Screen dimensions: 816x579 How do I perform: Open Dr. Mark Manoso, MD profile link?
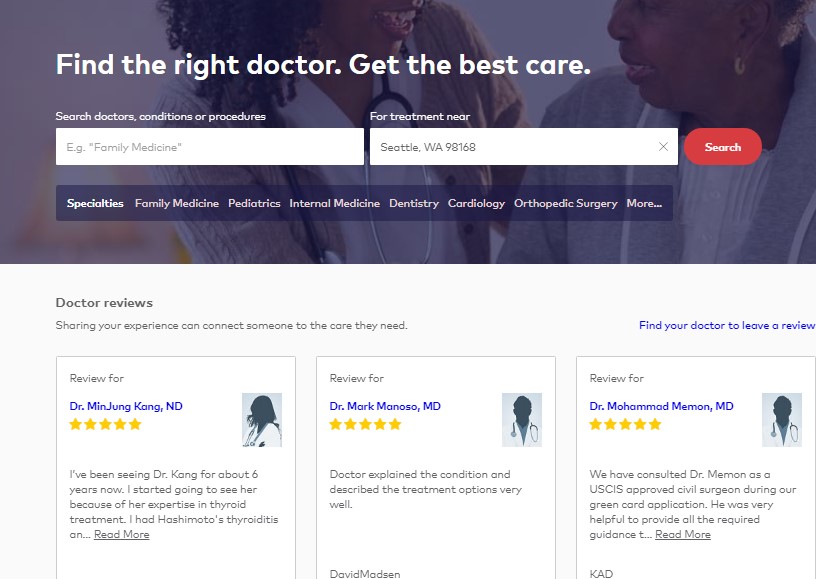[x=385, y=406]
